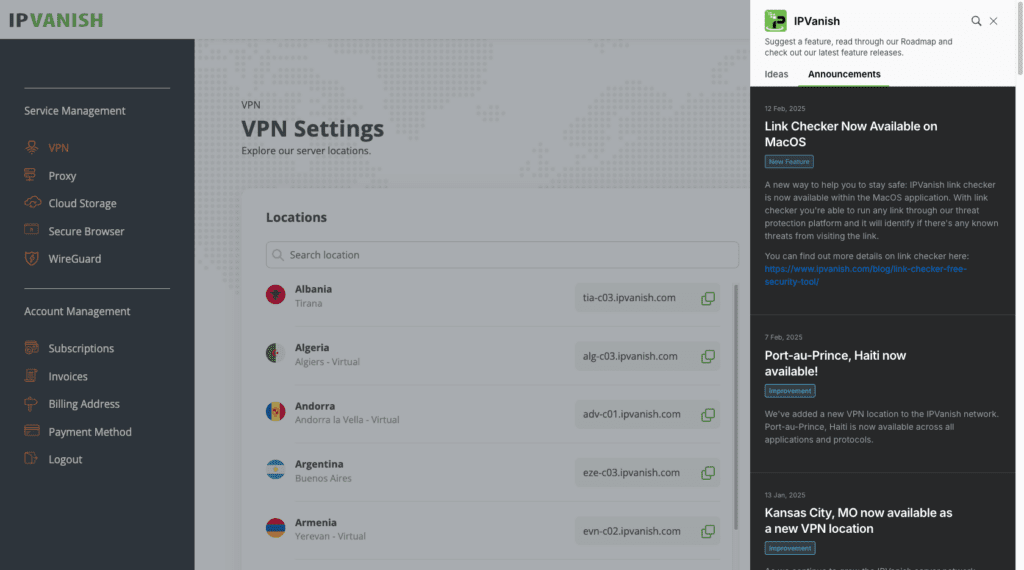Select the eze-c03.ipvanish.com hostname text
1024x570 pixels.
click(x=631, y=473)
